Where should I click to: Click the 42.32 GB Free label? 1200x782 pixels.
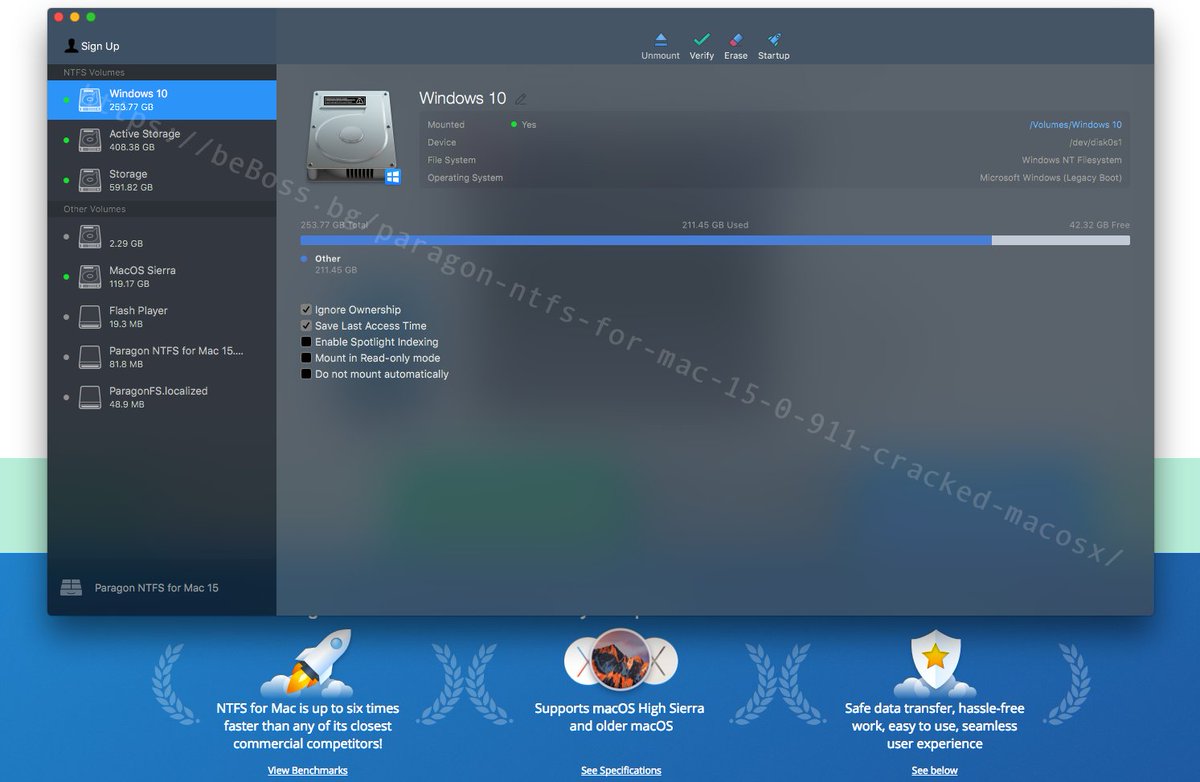click(1099, 225)
